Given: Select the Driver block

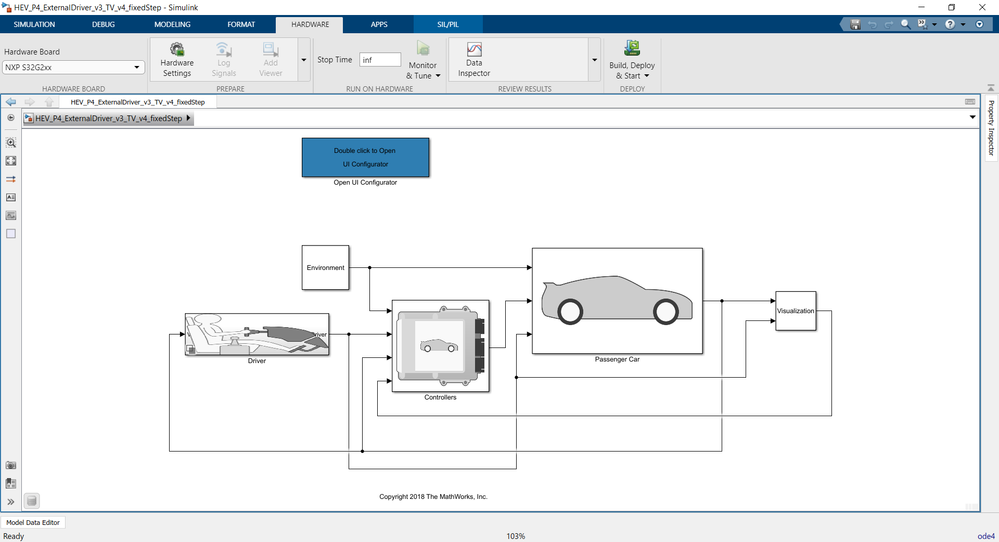Looking at the screenshot, I should click(x=257, y=334).
